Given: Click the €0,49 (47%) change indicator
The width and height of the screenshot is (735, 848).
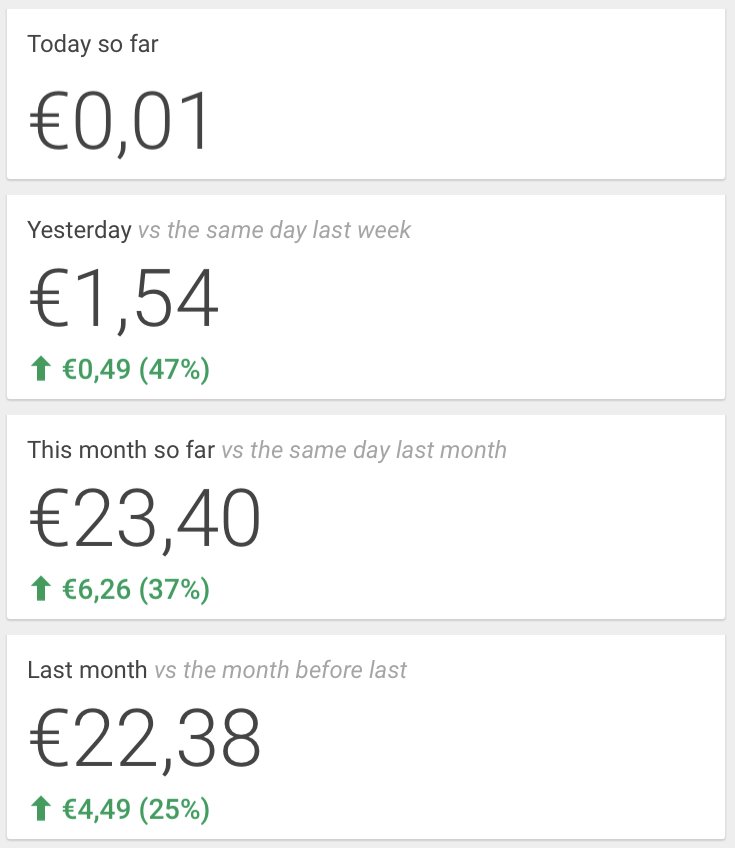Looking at the screenshot, I should pyautogui.click(x=136, y=369).
